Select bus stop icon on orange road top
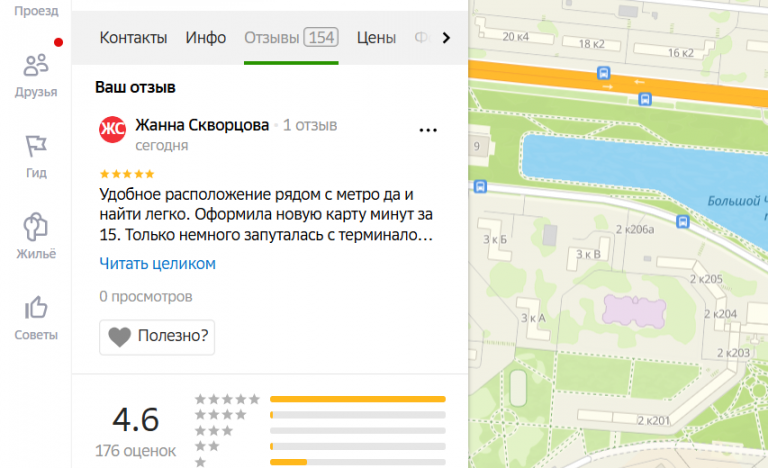The width and height of the screenshot is (768, 468). pos(603,73)
